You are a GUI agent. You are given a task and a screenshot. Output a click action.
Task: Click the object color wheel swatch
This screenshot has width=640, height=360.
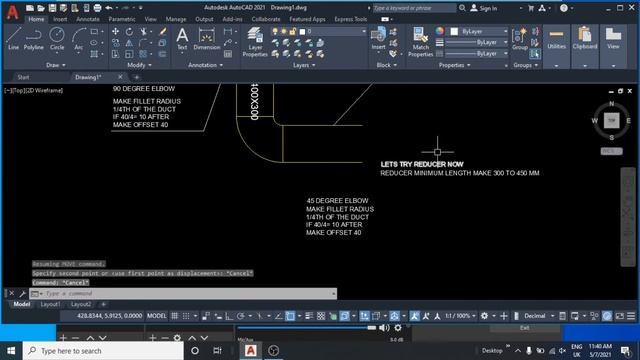[440, 31]
